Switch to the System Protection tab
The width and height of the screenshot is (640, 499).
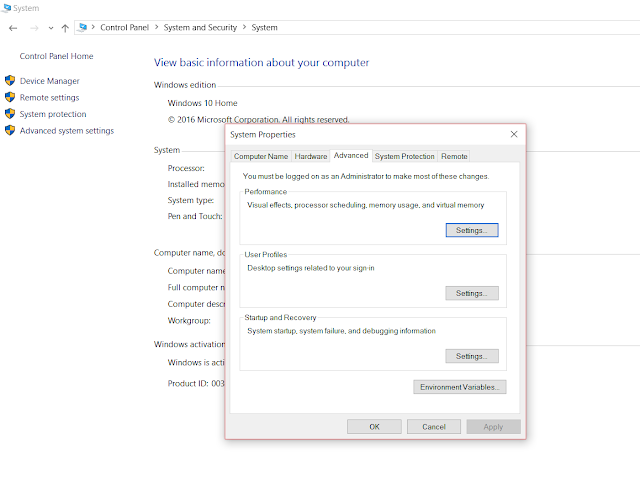404,156
